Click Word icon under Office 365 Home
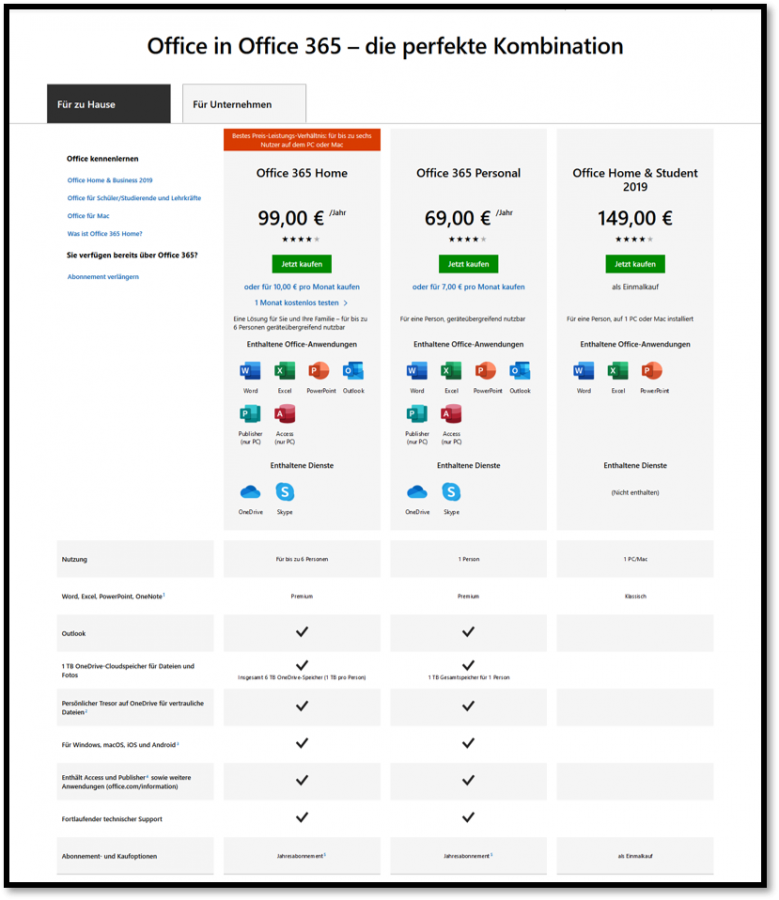The image size is (779, 900). (x=250, y=371)
